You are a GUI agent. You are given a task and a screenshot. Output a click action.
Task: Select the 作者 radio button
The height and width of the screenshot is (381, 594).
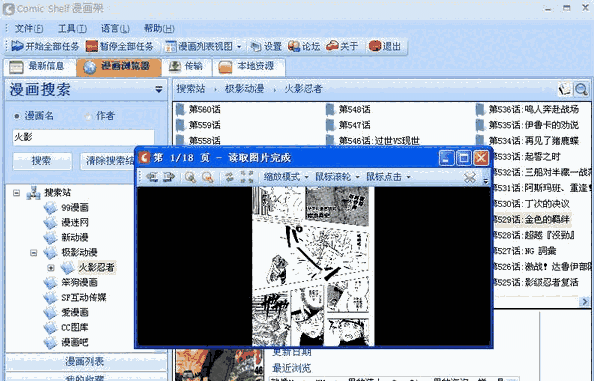point(88,116)
